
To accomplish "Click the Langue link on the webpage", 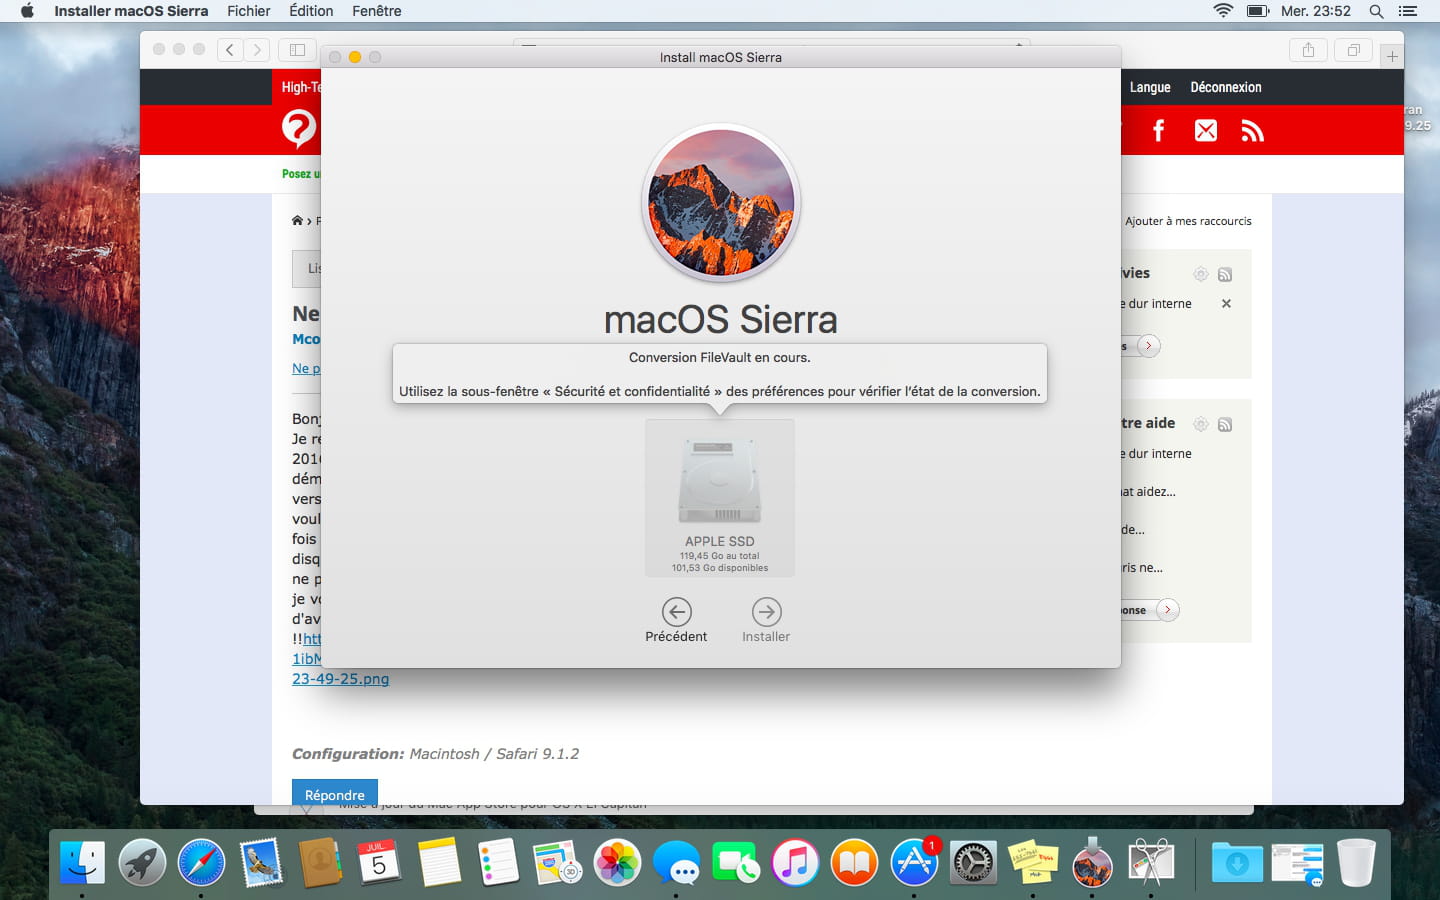I will (x=1150, y=87).
